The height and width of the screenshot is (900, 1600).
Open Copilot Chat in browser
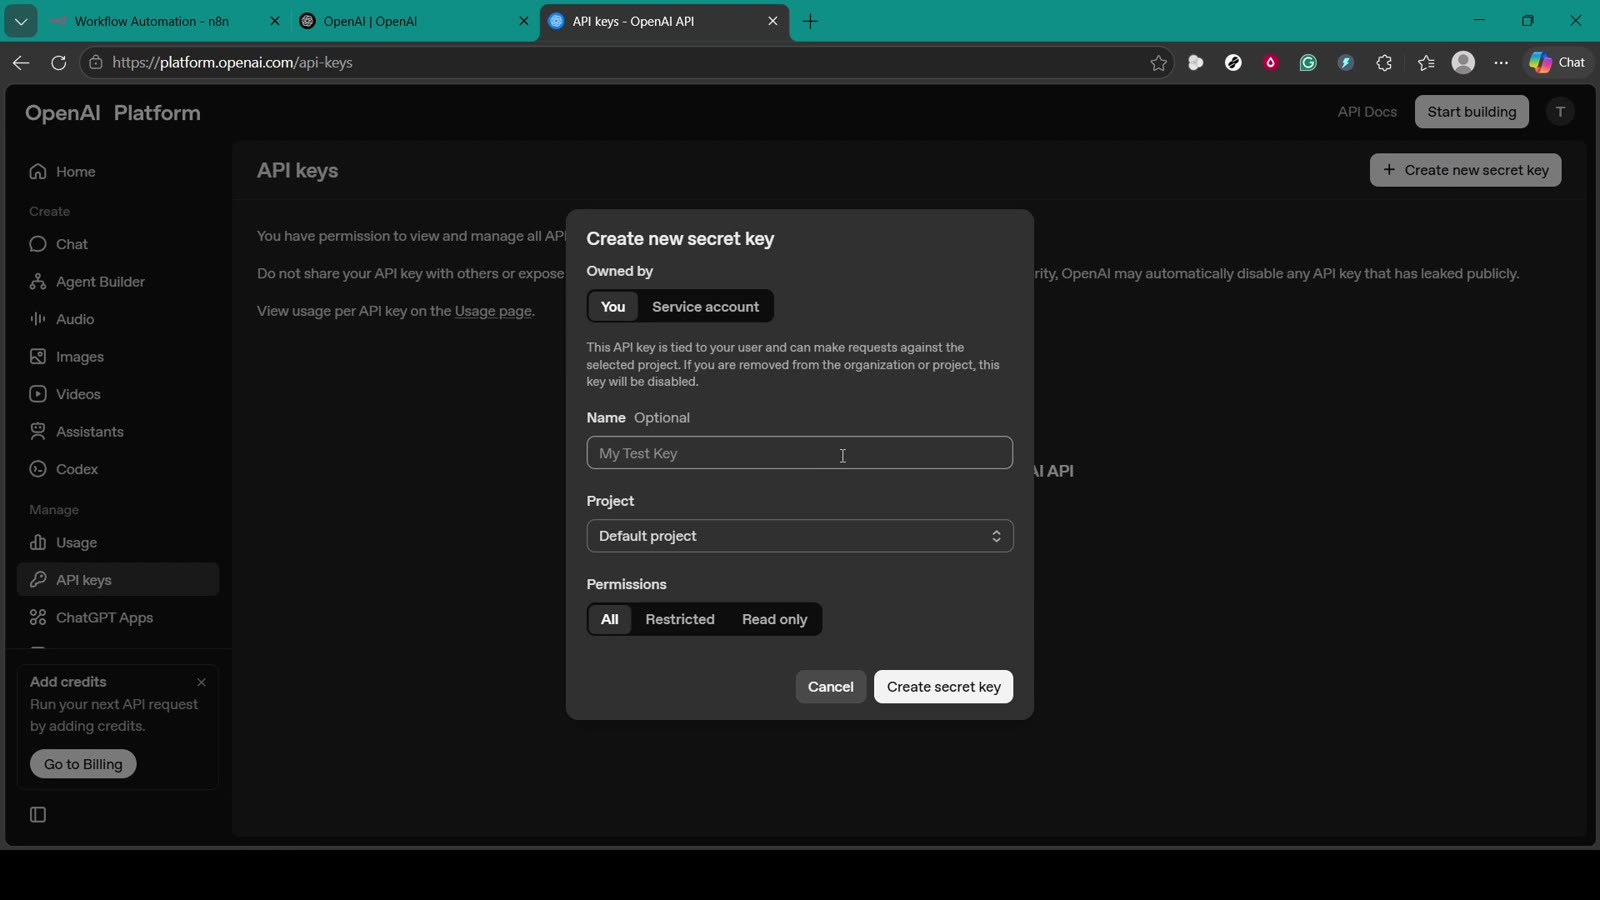pos(1558,62)
